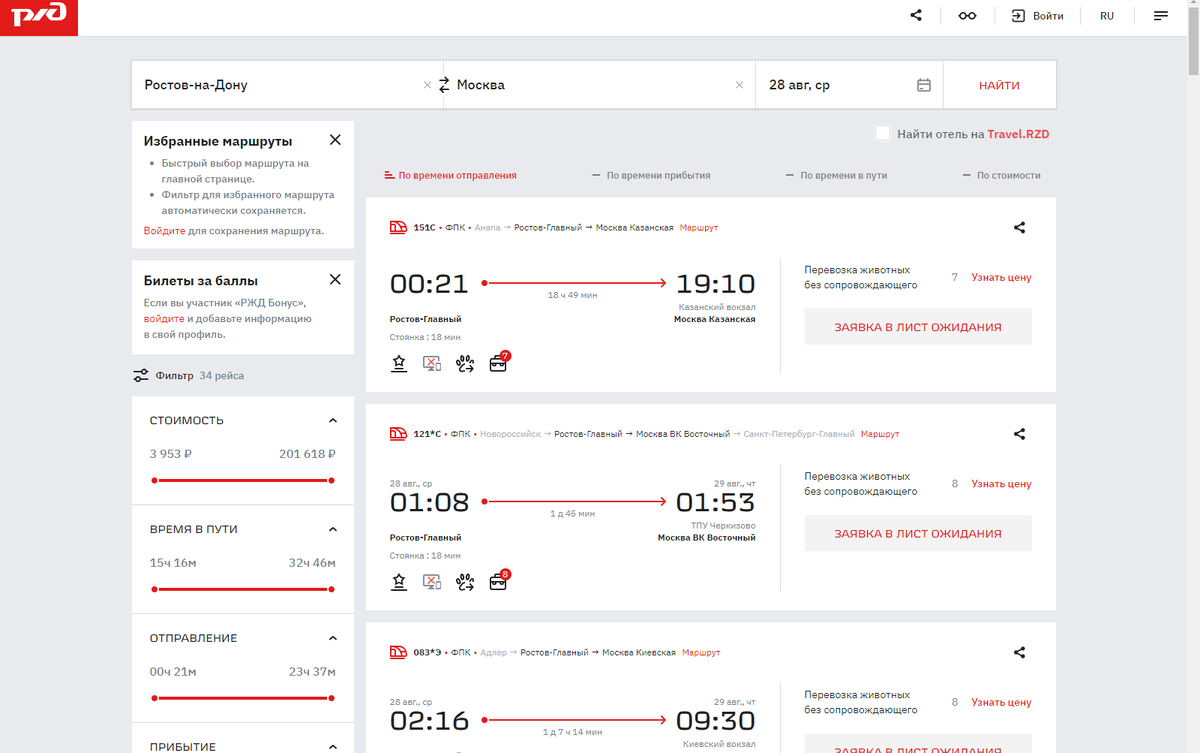Share train 151С card
1200x753 pixels.
click(1019, 227)
